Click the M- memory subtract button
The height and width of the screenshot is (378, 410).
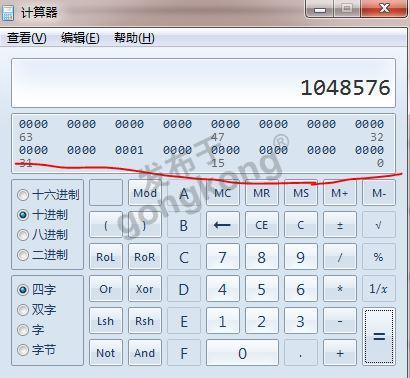[379, 193]
